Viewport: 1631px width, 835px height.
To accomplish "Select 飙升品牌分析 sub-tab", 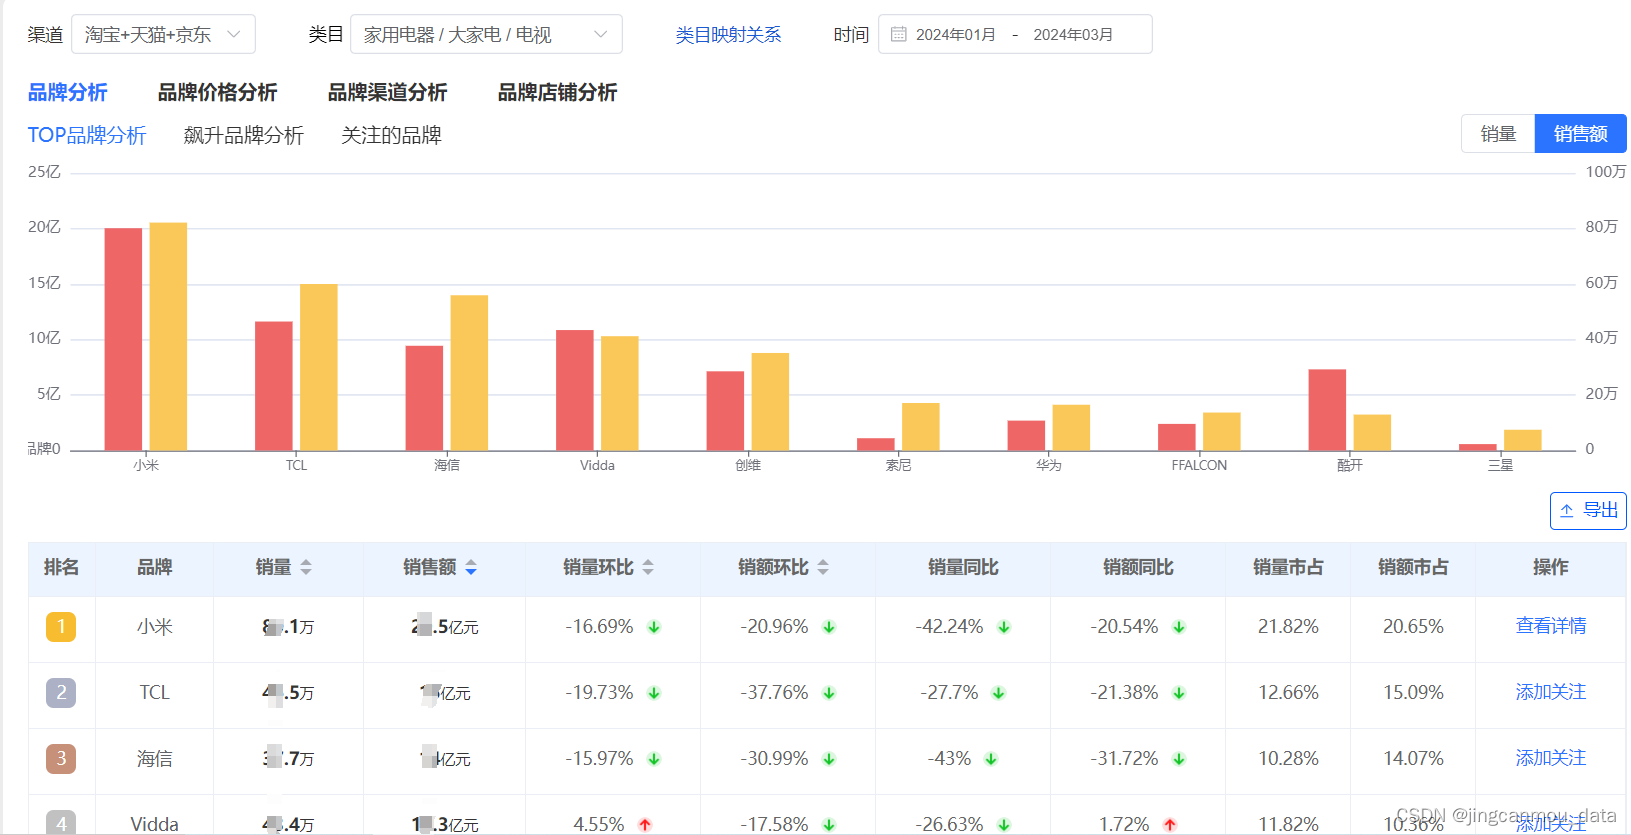I will (x=244, y=135).
